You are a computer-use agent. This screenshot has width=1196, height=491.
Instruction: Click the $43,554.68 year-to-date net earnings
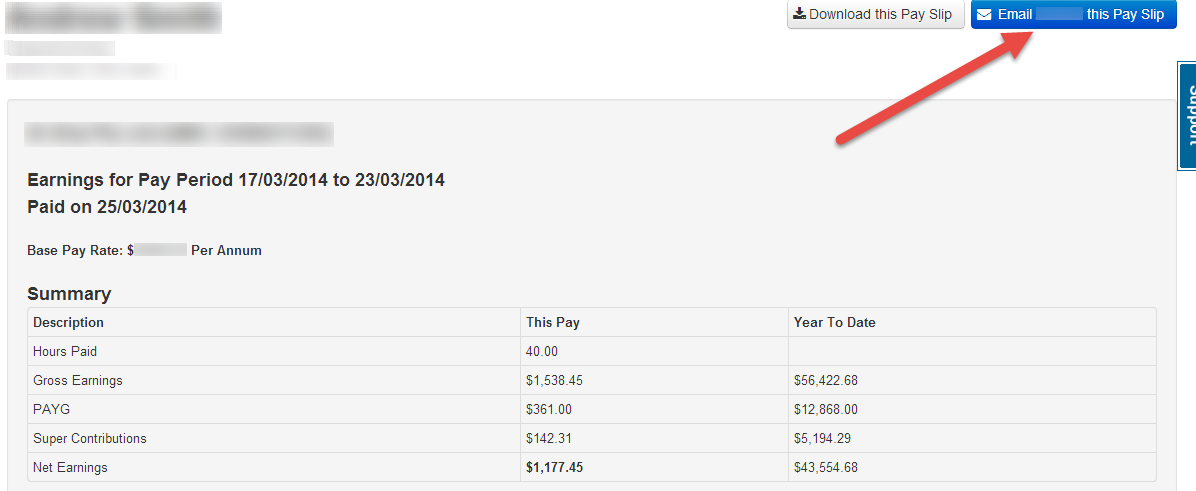[x=826, y=467]
